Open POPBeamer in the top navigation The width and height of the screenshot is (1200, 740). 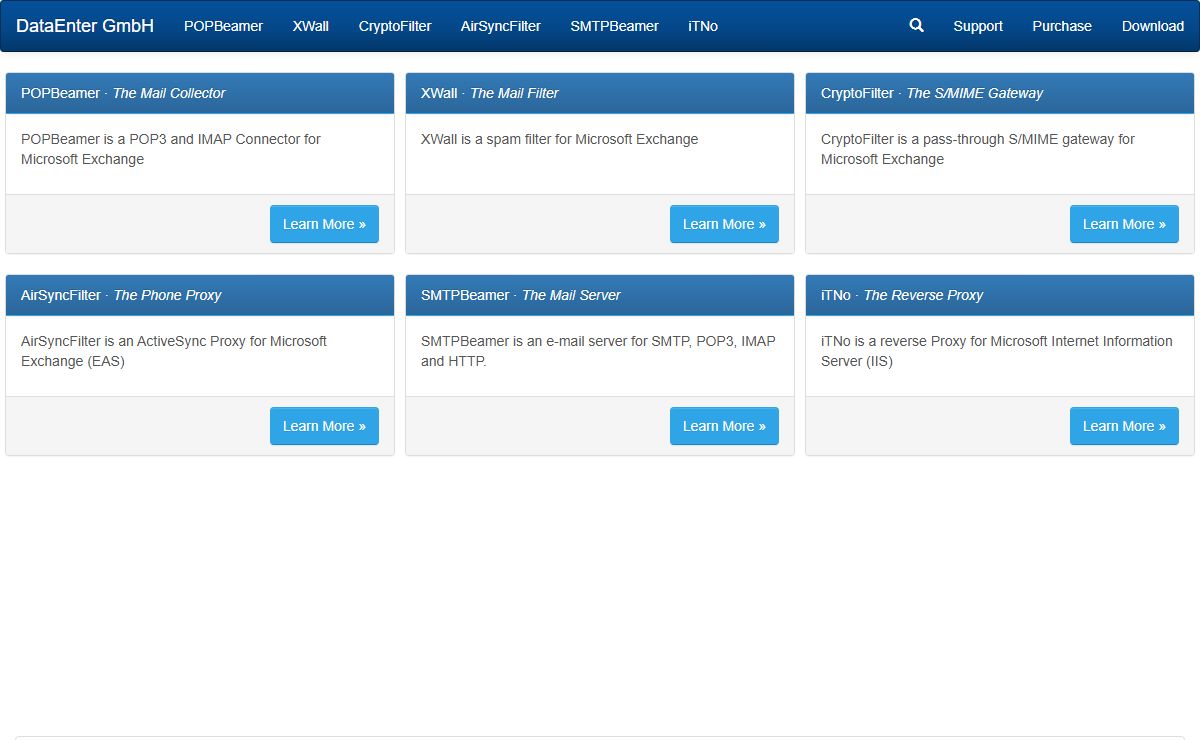[x=223, y=26]
